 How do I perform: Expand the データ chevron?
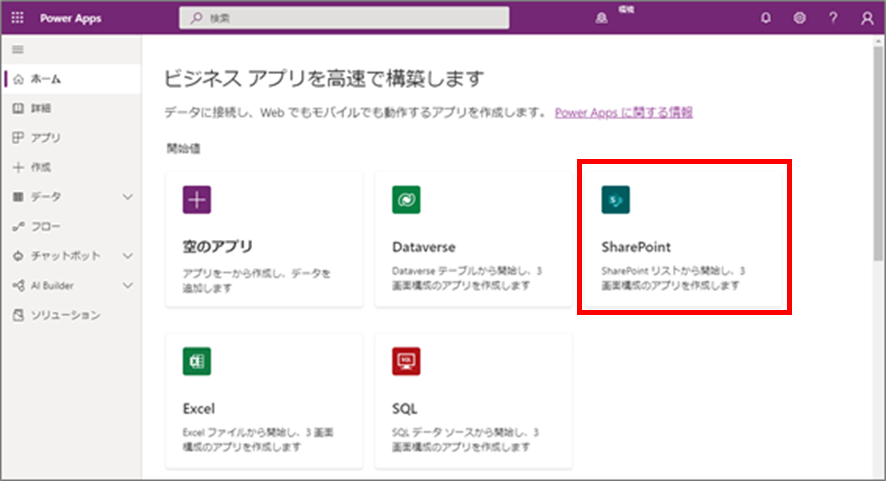(128, 197)
